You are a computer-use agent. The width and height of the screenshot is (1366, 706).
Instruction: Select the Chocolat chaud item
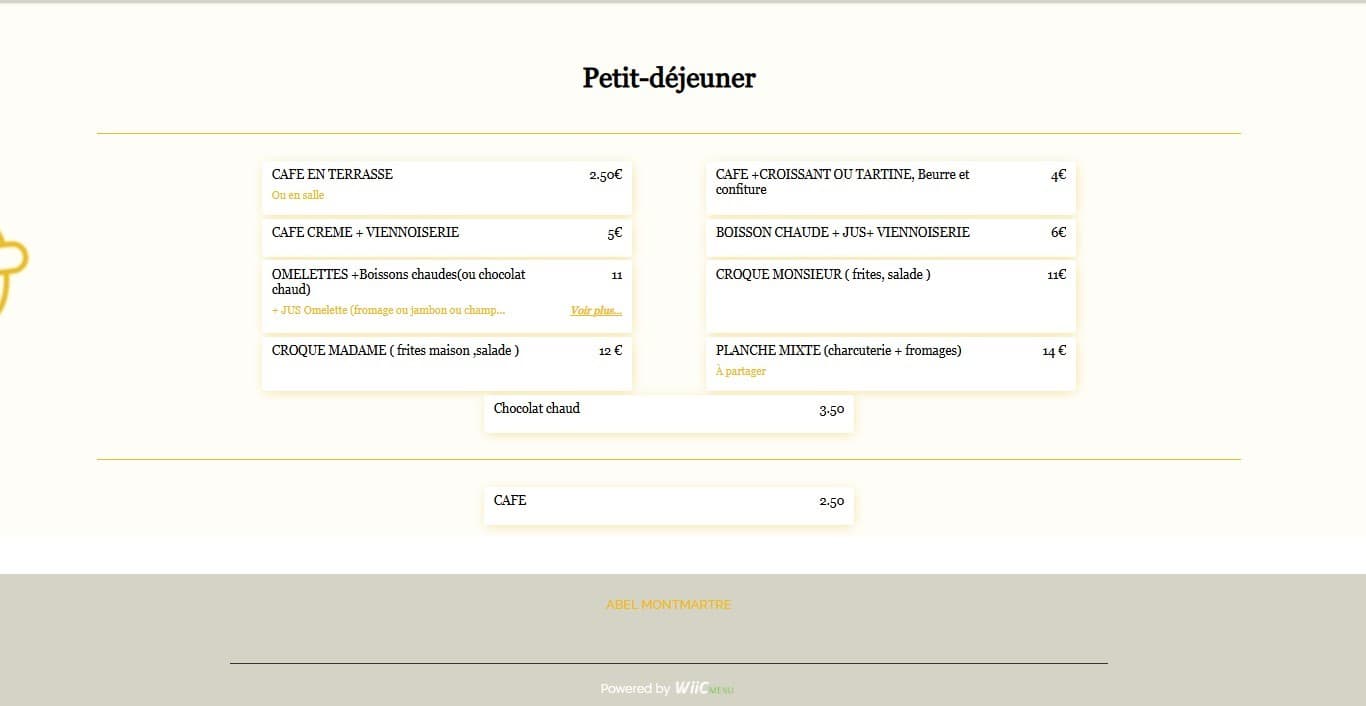668,412
